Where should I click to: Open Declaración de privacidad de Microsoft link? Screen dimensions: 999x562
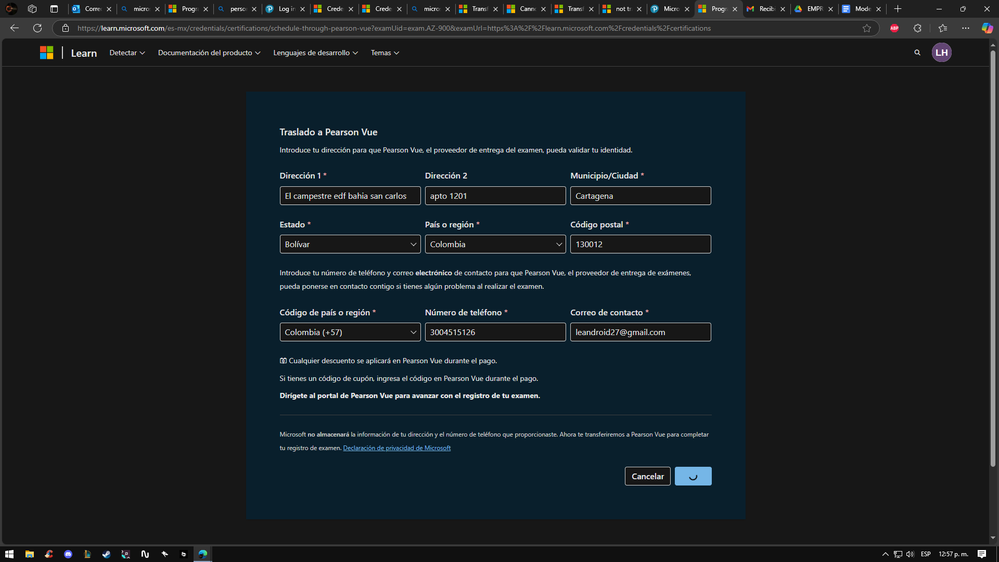click(x=397, y=448)
